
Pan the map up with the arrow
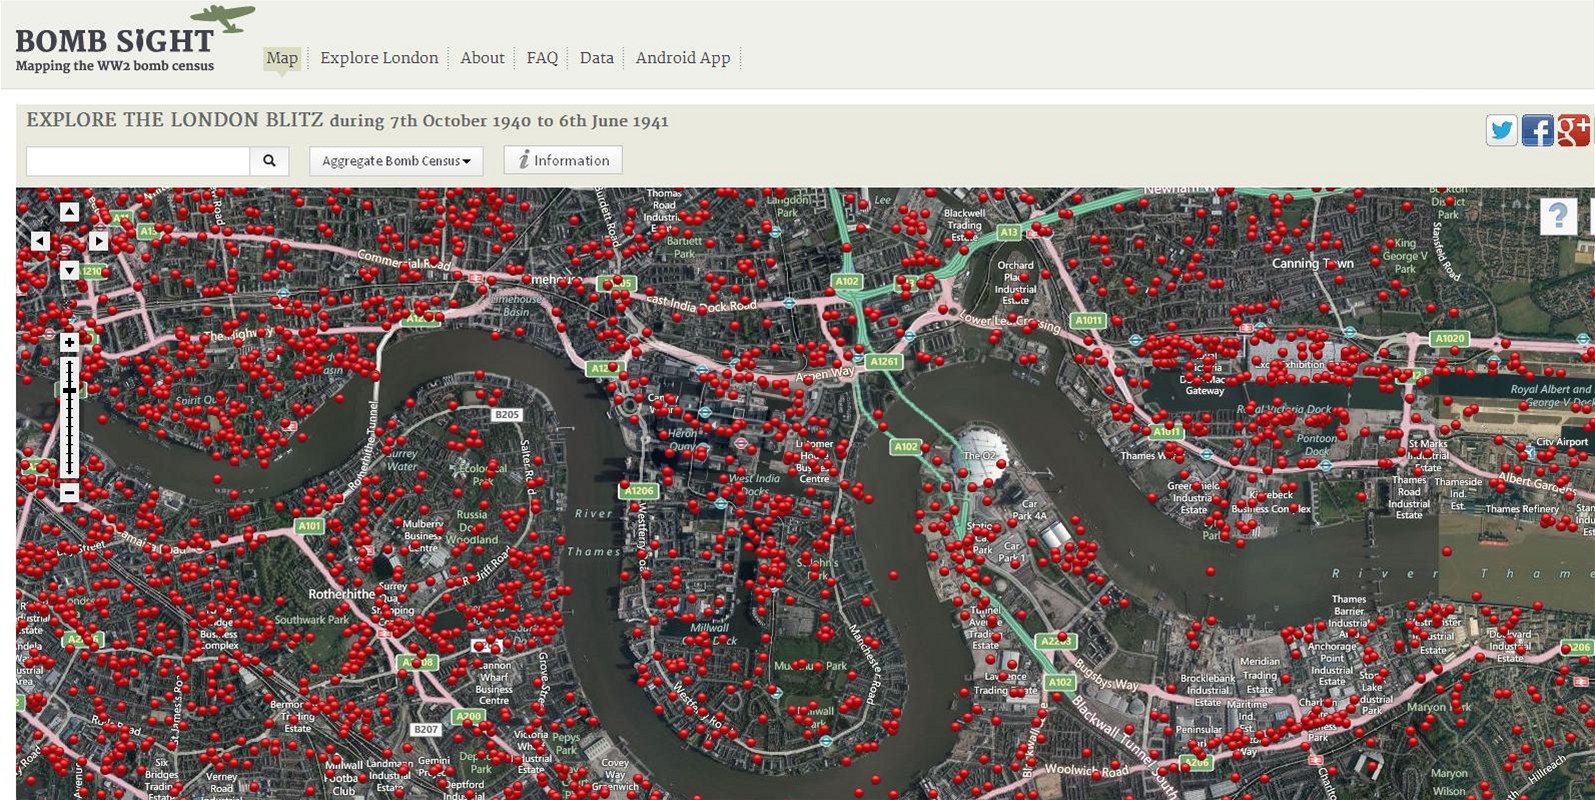pyautogui.click(x=69, y=212)
